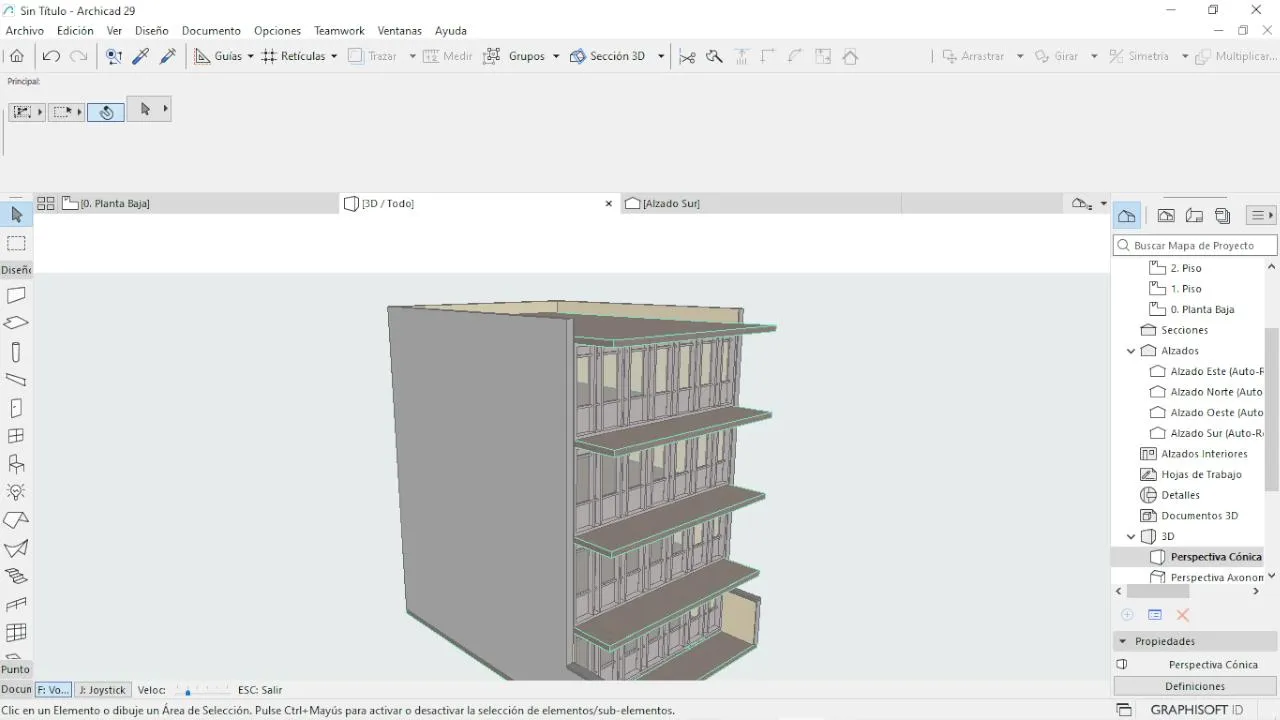Image resolution: width=1280 pixels, height=720 pixels.
Task: Open the Grupos dropdown arrow
Action: tap(556, 56)
